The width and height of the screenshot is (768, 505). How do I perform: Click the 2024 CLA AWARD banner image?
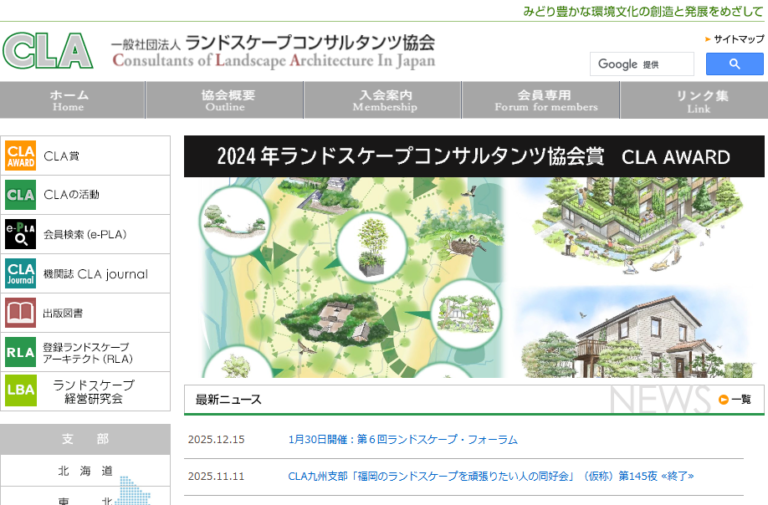tap(474, 257)
